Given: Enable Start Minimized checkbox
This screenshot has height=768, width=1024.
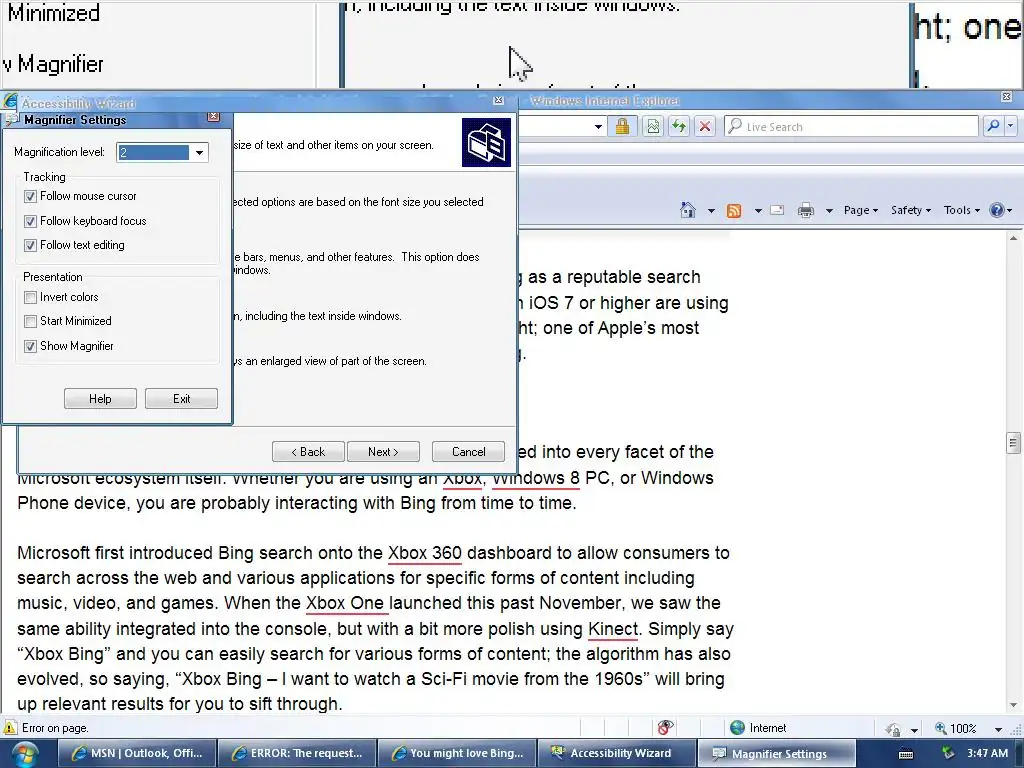Looking at the screenshot, I should click(x=30, y=321).
